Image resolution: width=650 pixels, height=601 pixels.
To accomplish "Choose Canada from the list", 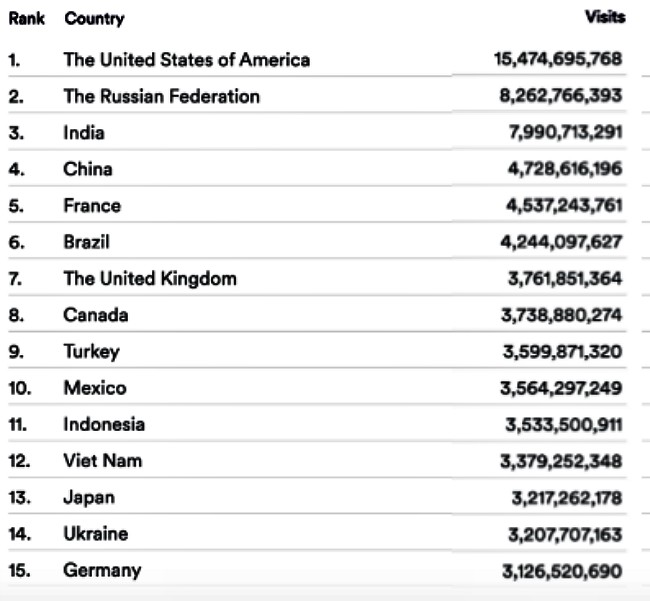I will point(96,315).
